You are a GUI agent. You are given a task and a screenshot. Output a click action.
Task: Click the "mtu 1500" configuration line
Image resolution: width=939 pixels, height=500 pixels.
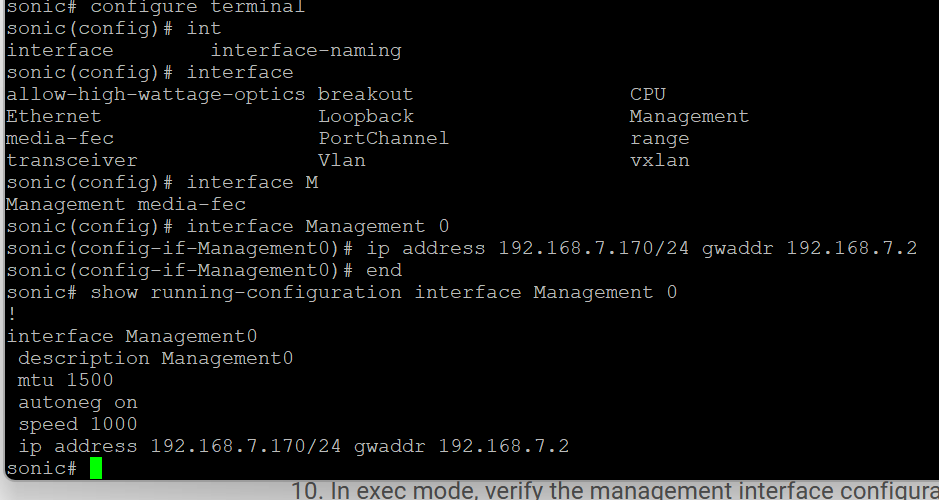point(65,380)
